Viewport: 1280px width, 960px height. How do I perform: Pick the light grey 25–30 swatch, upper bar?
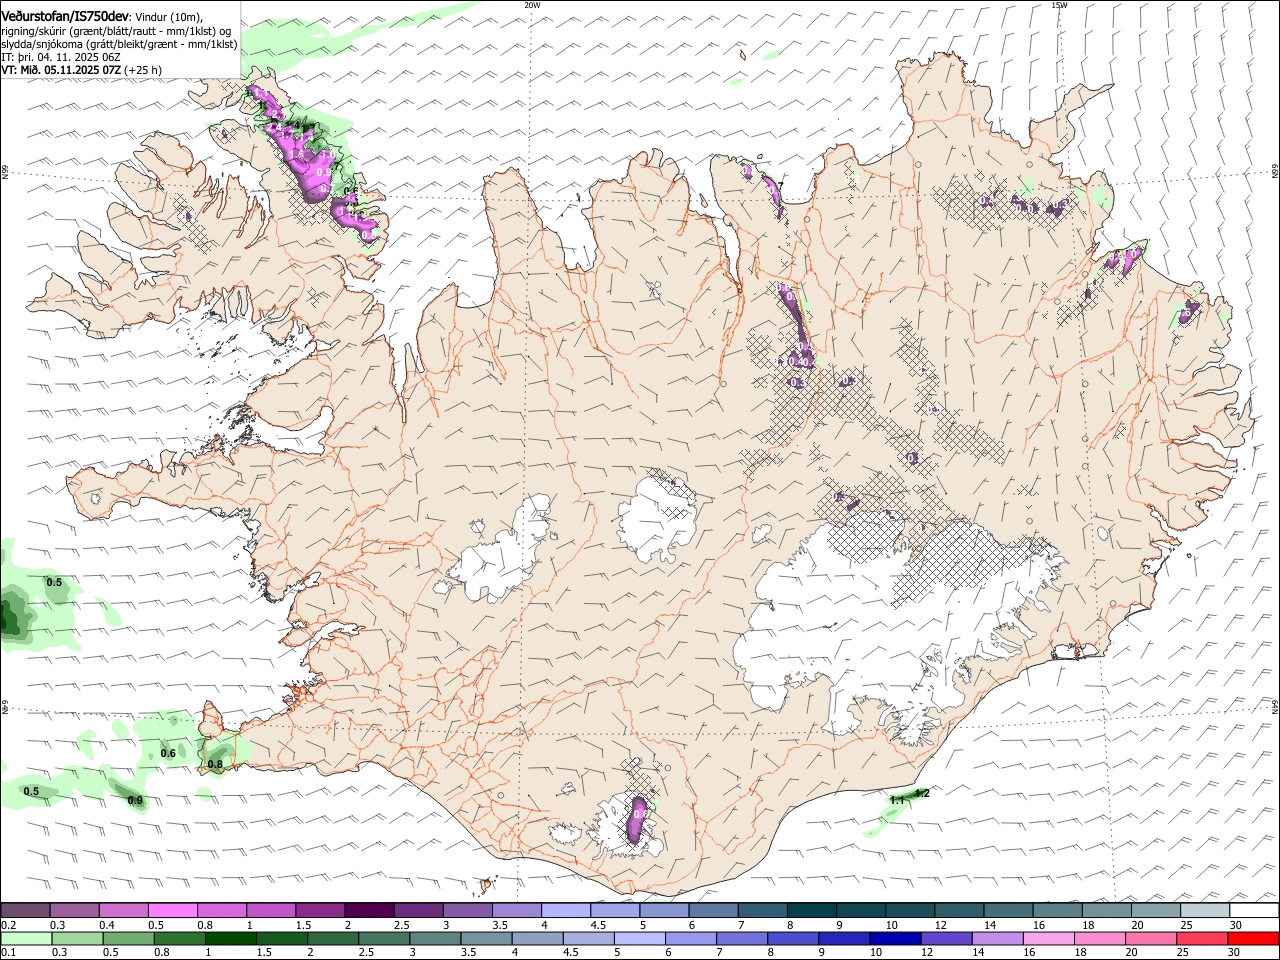1205,911
